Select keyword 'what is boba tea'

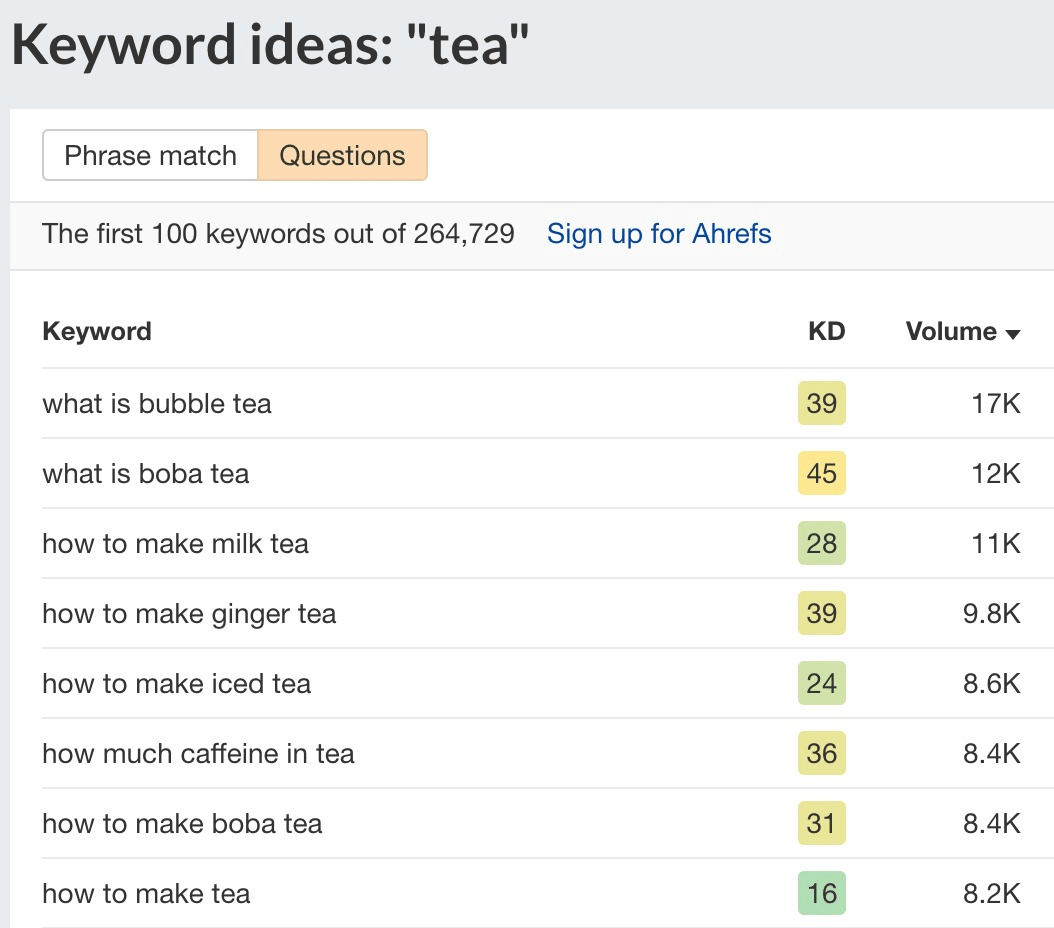click(x=144, y=474)
